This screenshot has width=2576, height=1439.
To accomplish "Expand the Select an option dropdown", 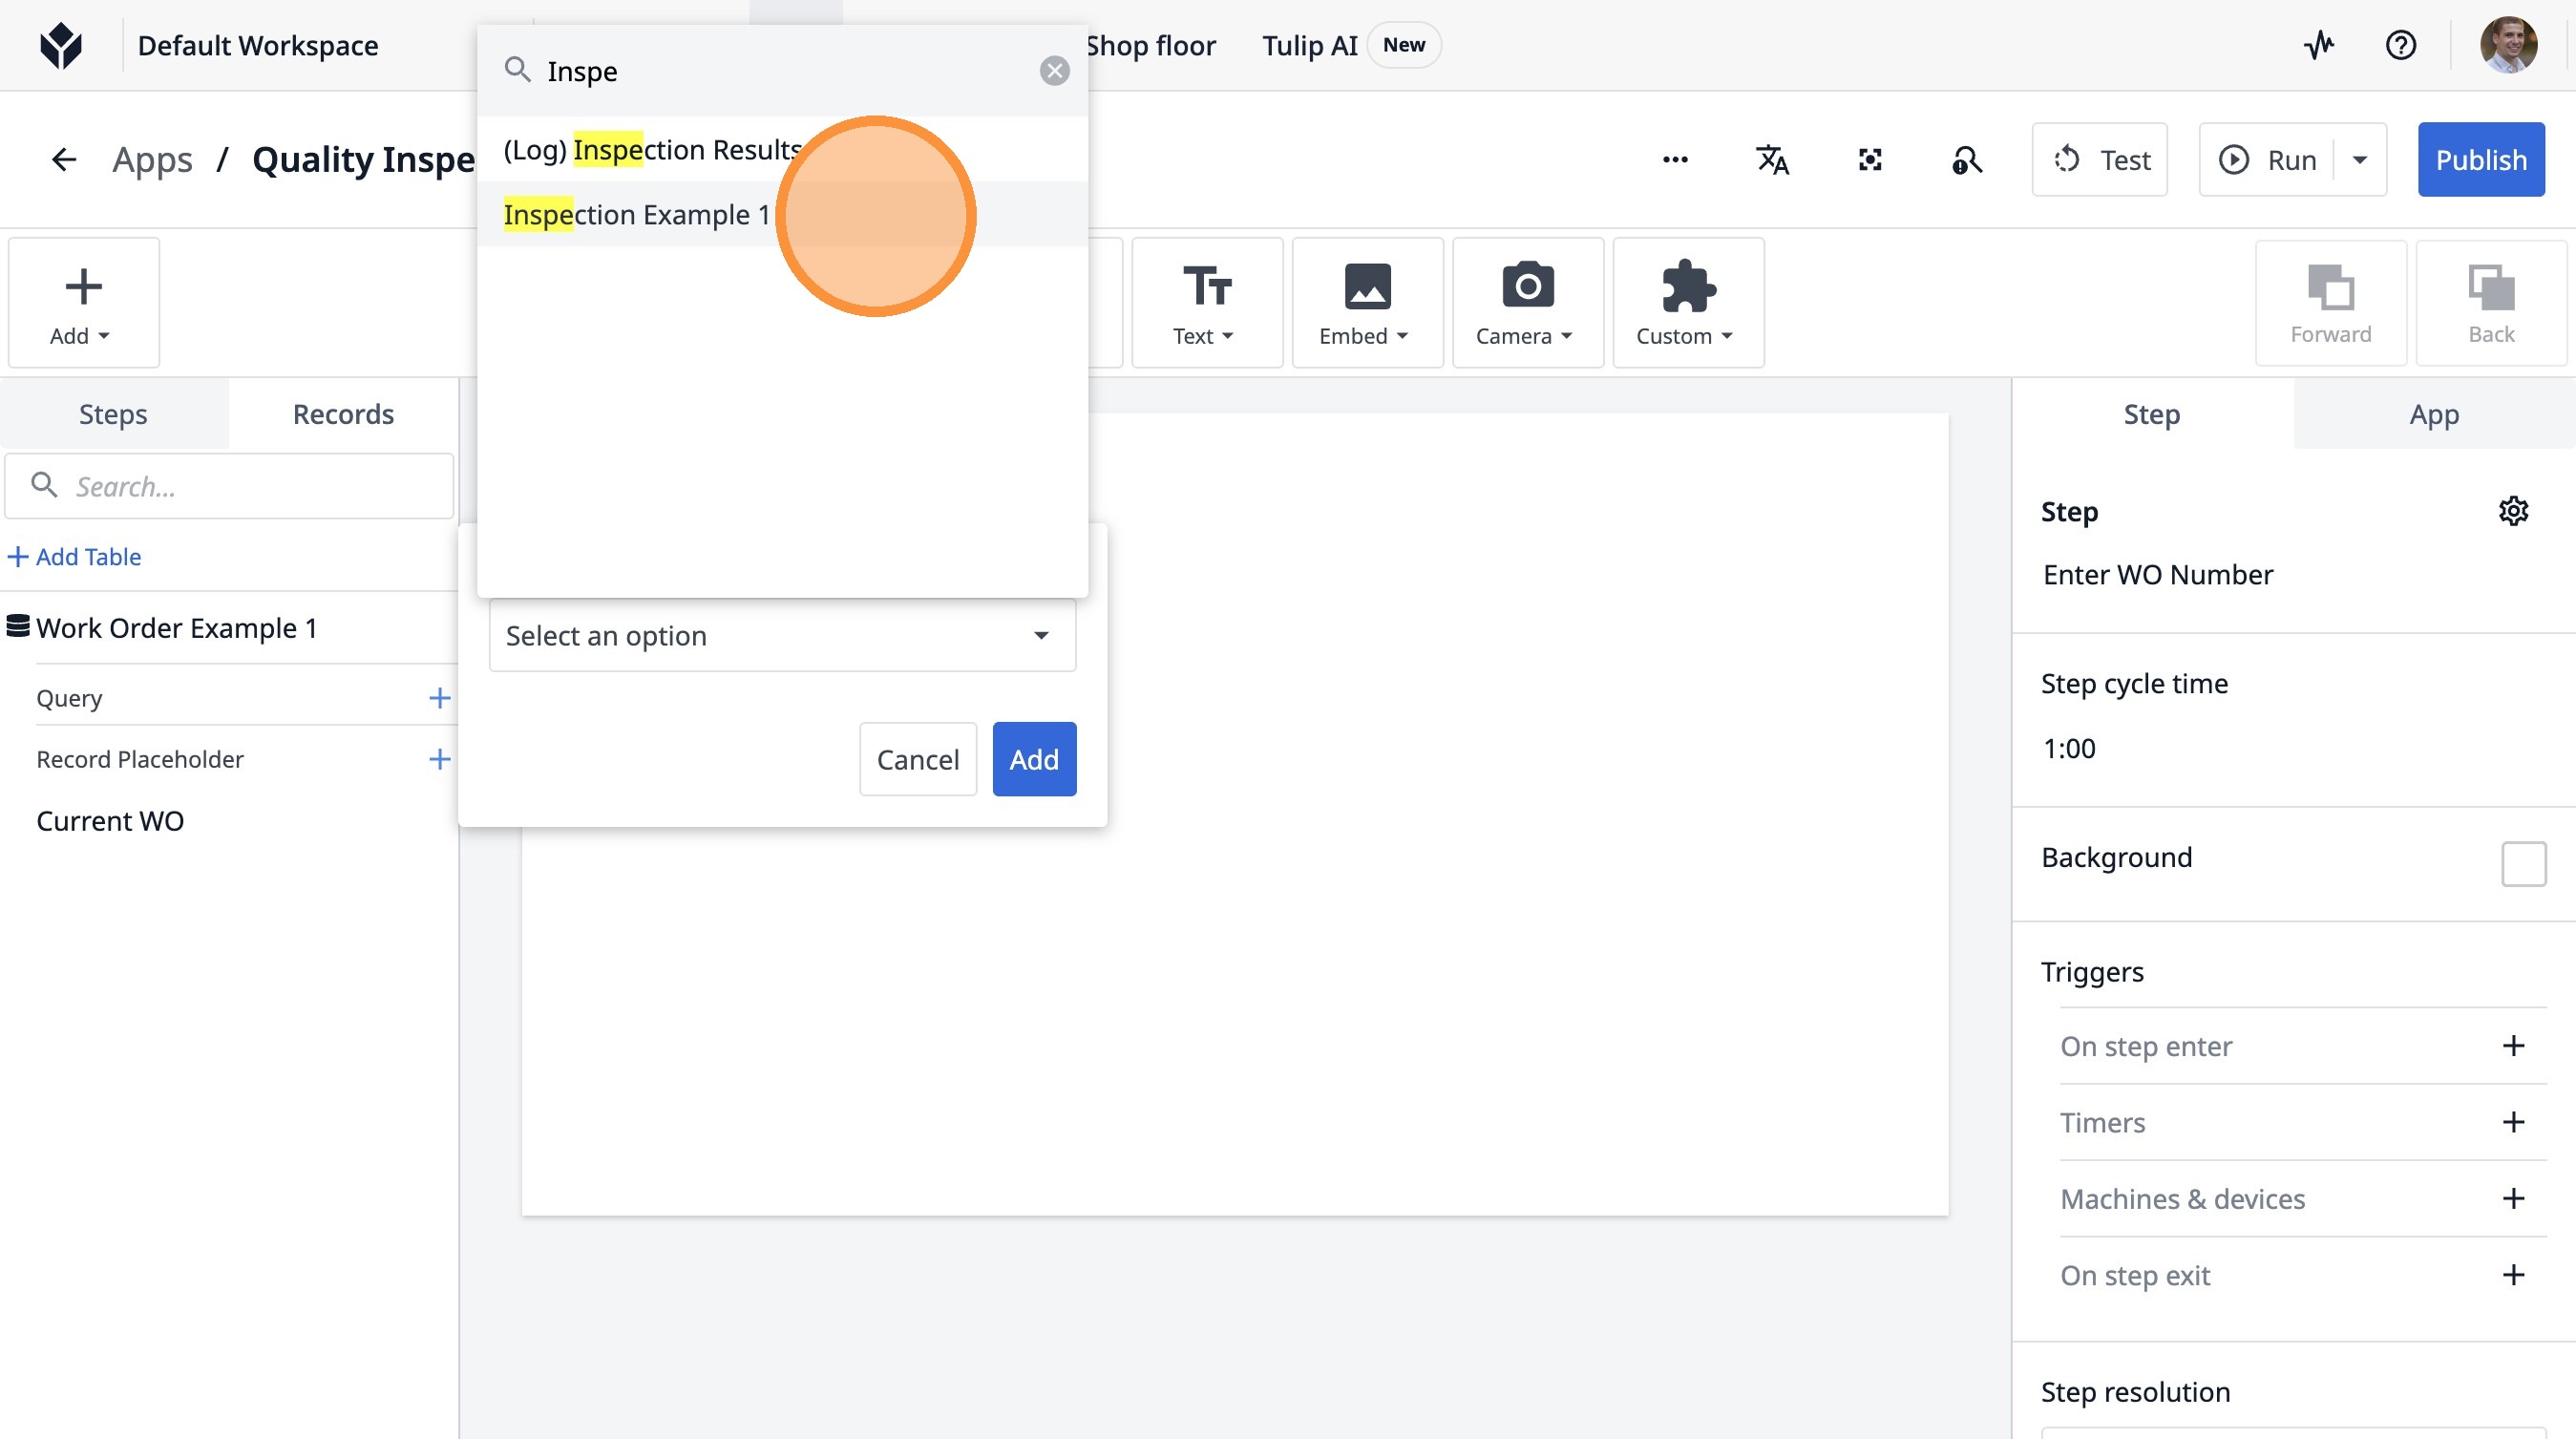I will [782, 636].
